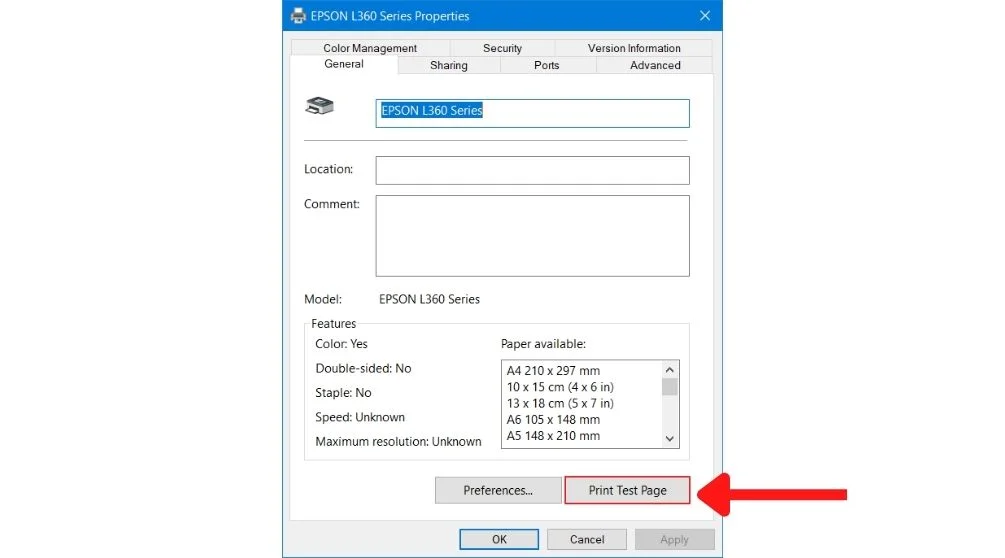1005x558 pixels.
Task: Click paper list scroll down arrow
Action: [x=670, y=439]
